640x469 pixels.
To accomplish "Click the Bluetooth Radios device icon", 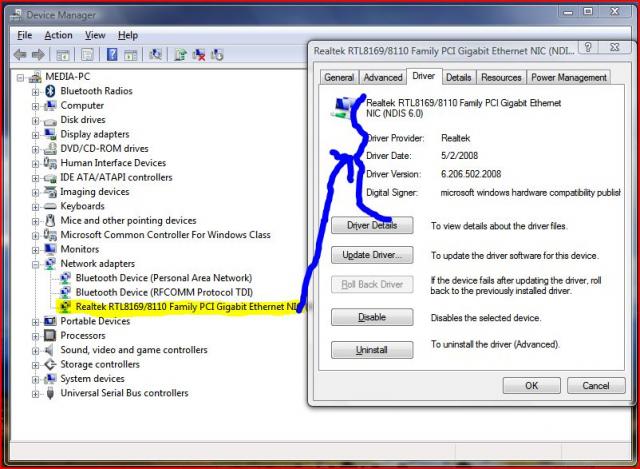I will coord(50,91).
